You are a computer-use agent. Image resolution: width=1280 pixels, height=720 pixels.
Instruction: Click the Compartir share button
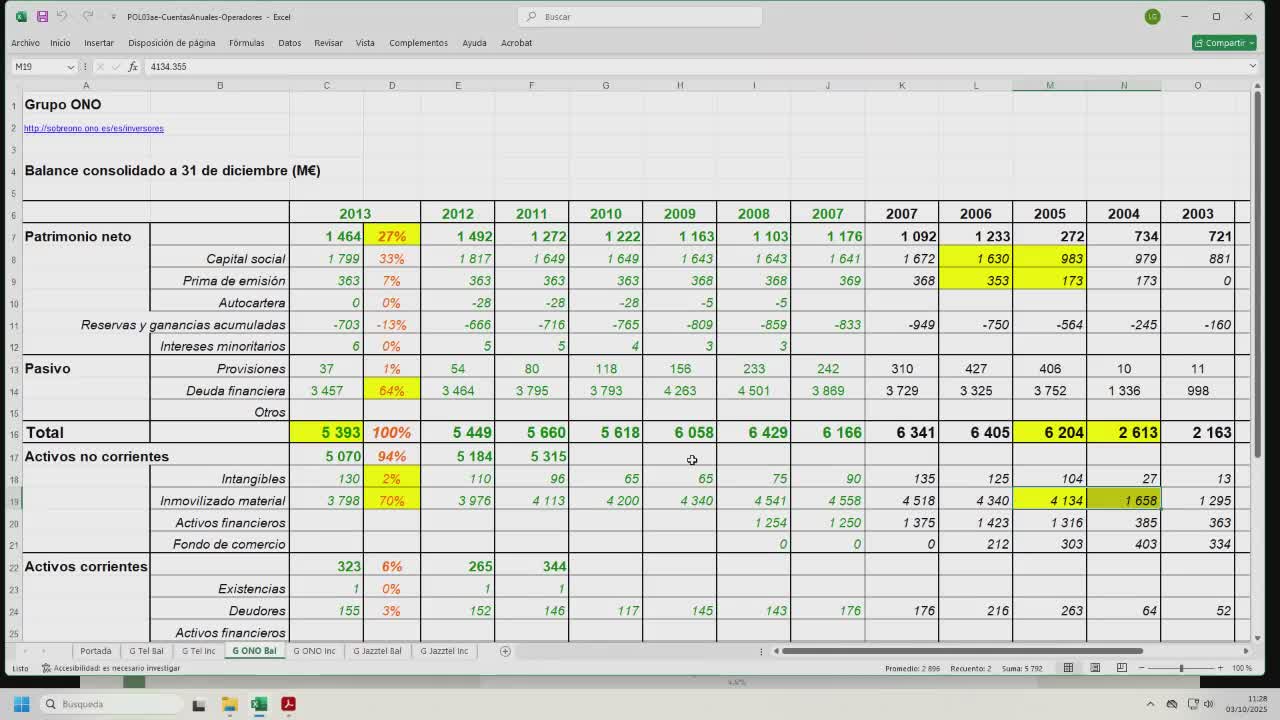click(x=1224, y=43)
